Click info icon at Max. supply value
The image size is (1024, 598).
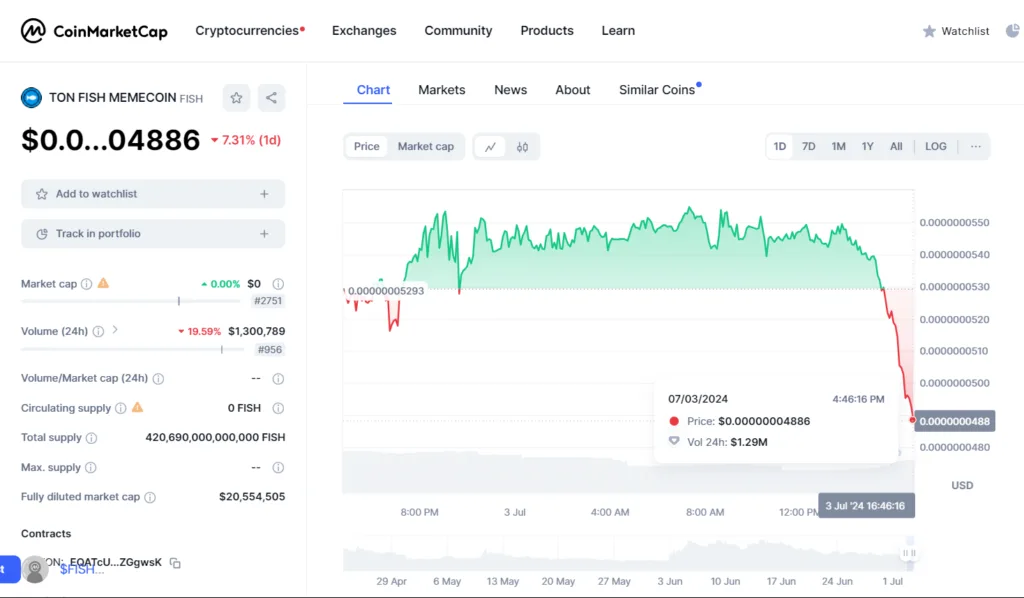coord(278,467)
